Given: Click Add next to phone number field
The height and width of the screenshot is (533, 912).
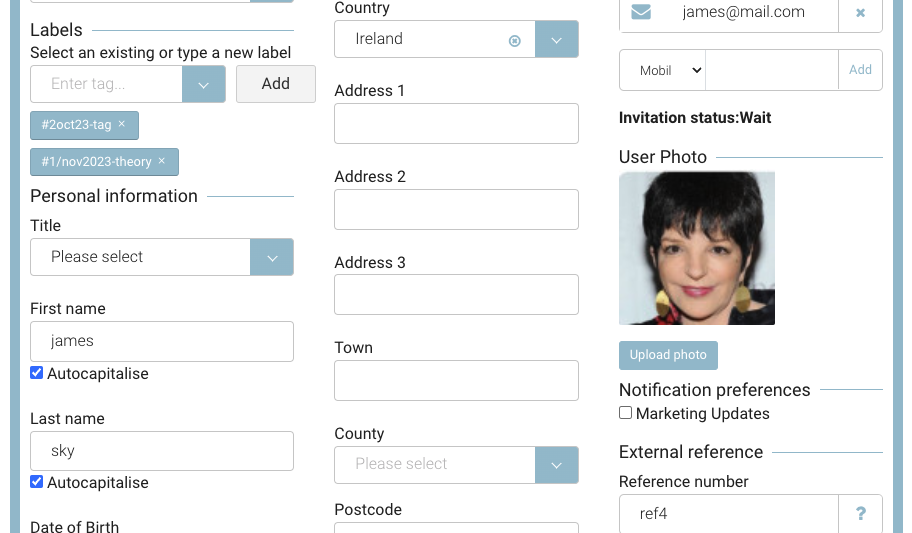Looking at the screenshot, I should [x=860, y=70].
